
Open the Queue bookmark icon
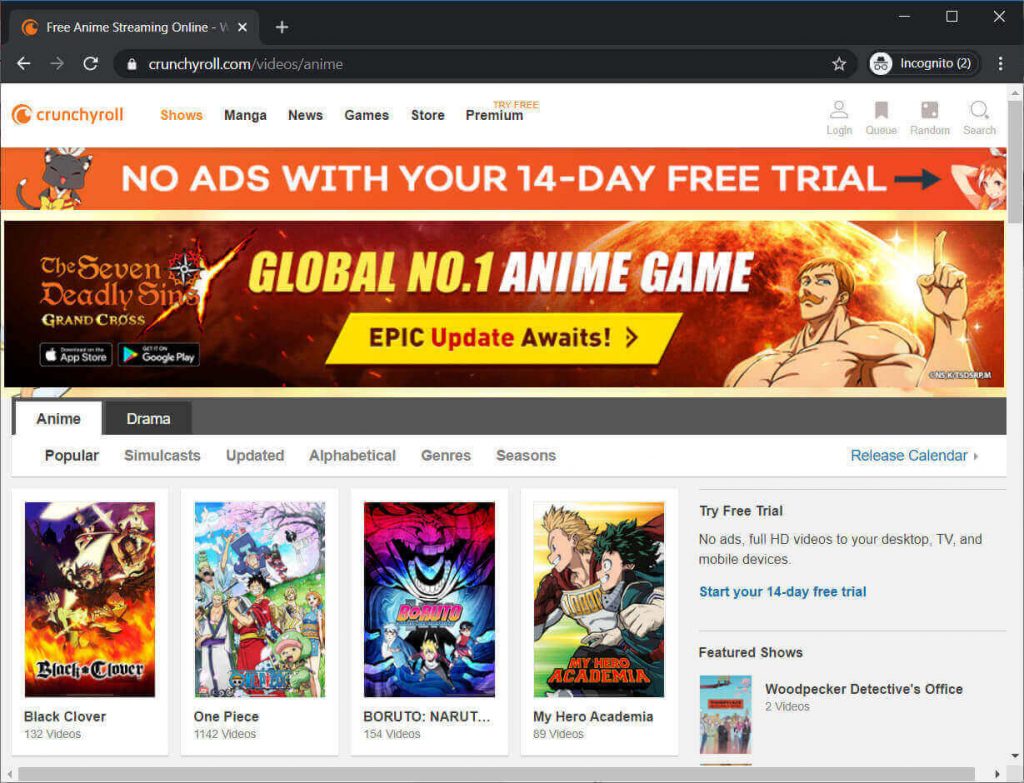[881, 118]
